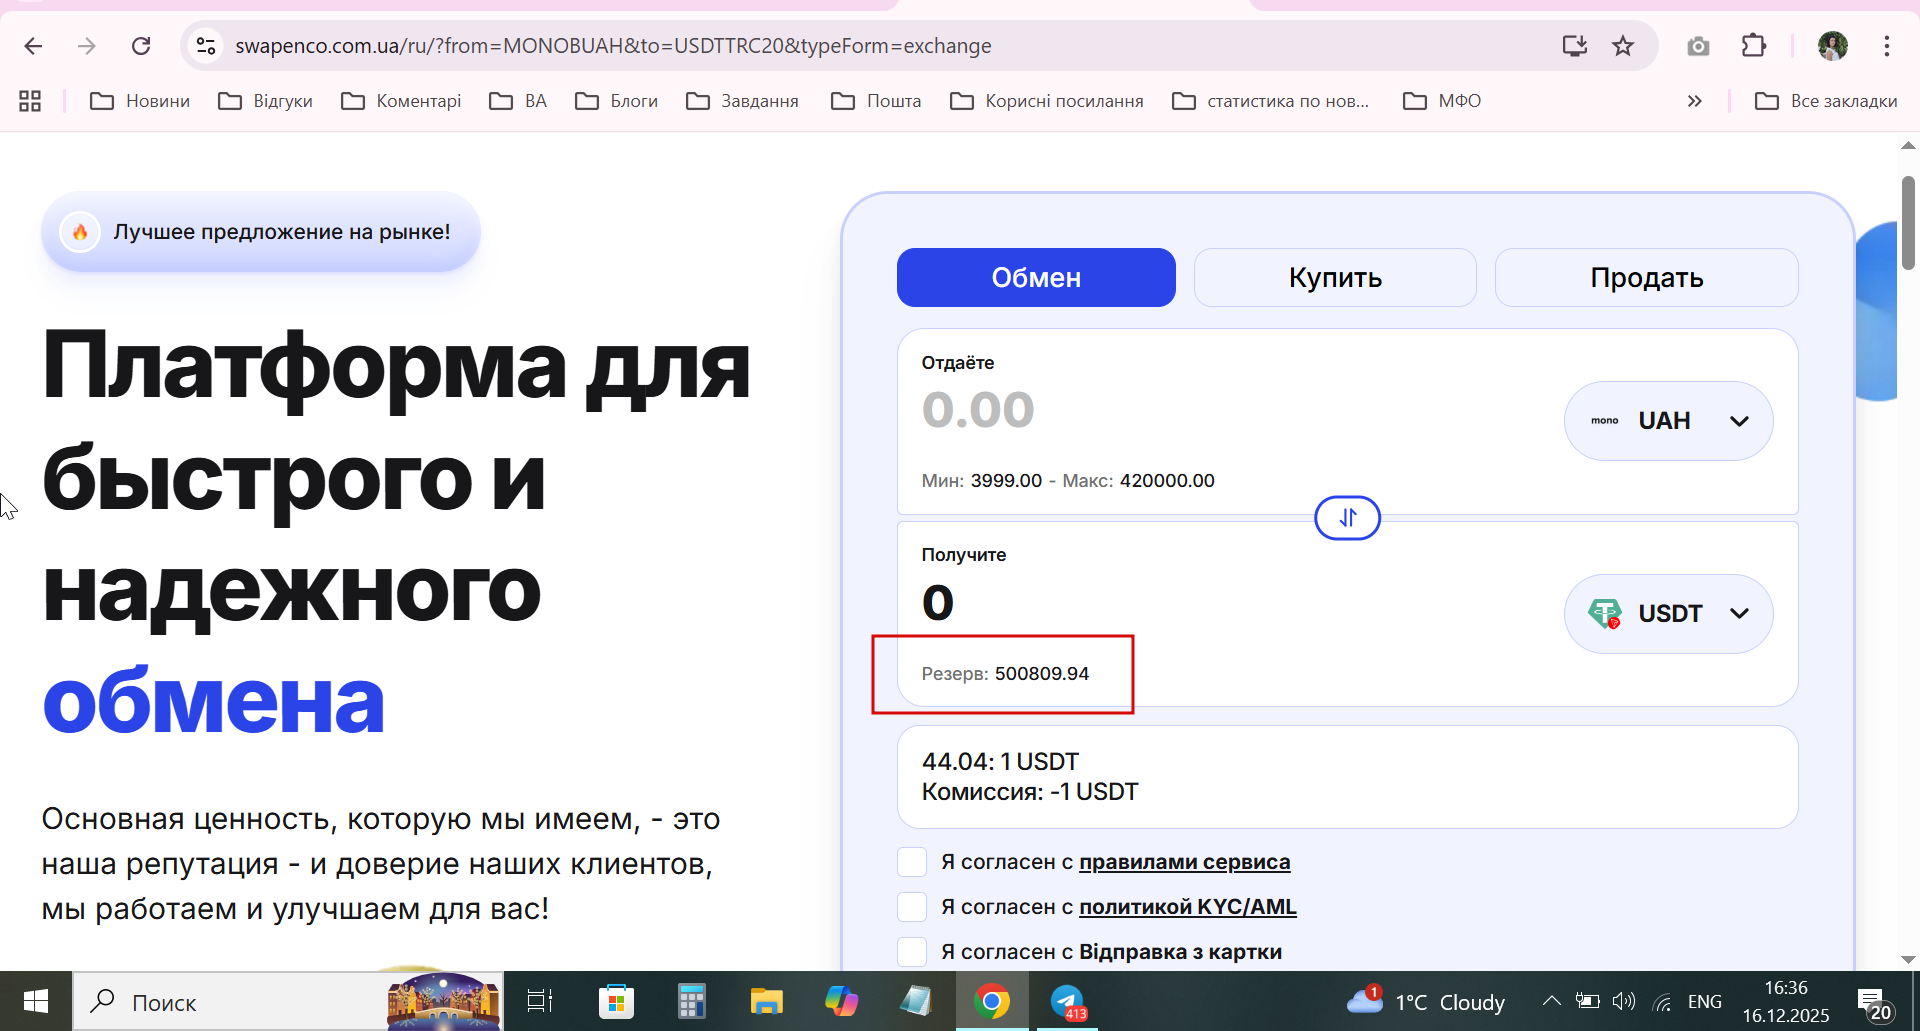Tick the 'политикой KYC/AML' agreement checkbox
The width and height of the screenshot is (1920, 1031).
tap(912, 907)
